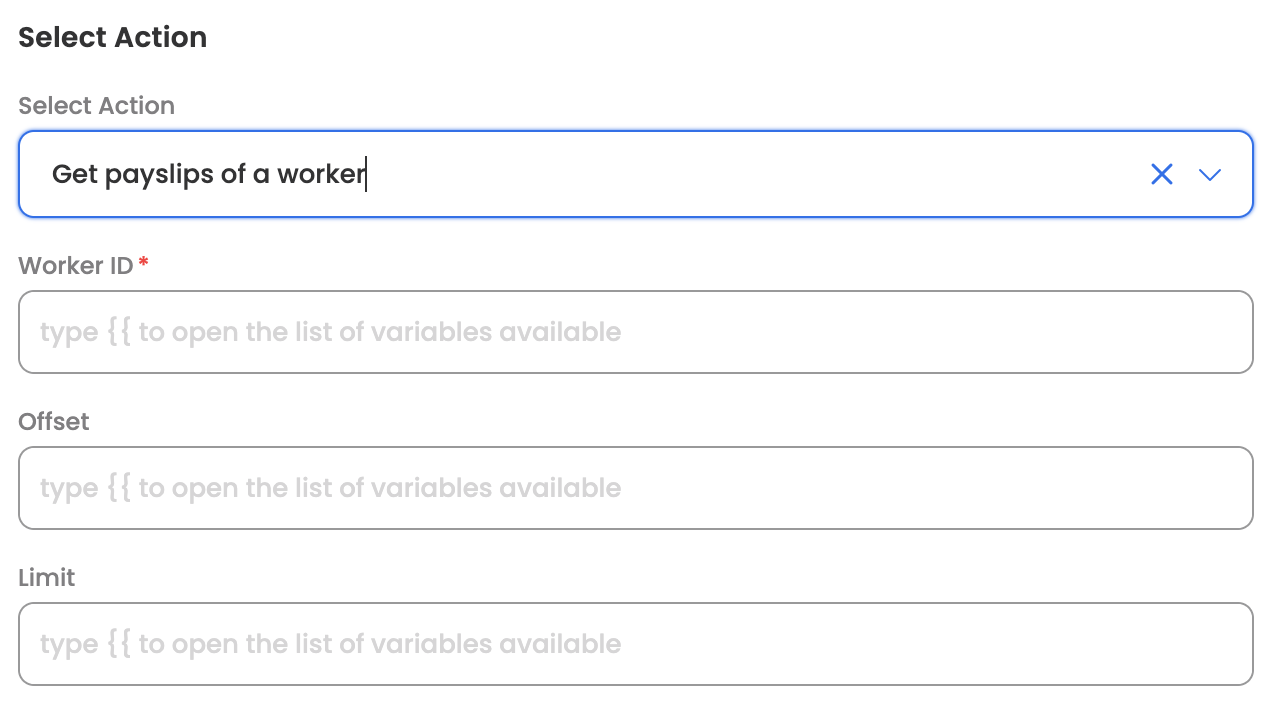This screenshot has height=710, width=1276.
Task: Click the word "worker" in the action selector
Action: point(321,175)
